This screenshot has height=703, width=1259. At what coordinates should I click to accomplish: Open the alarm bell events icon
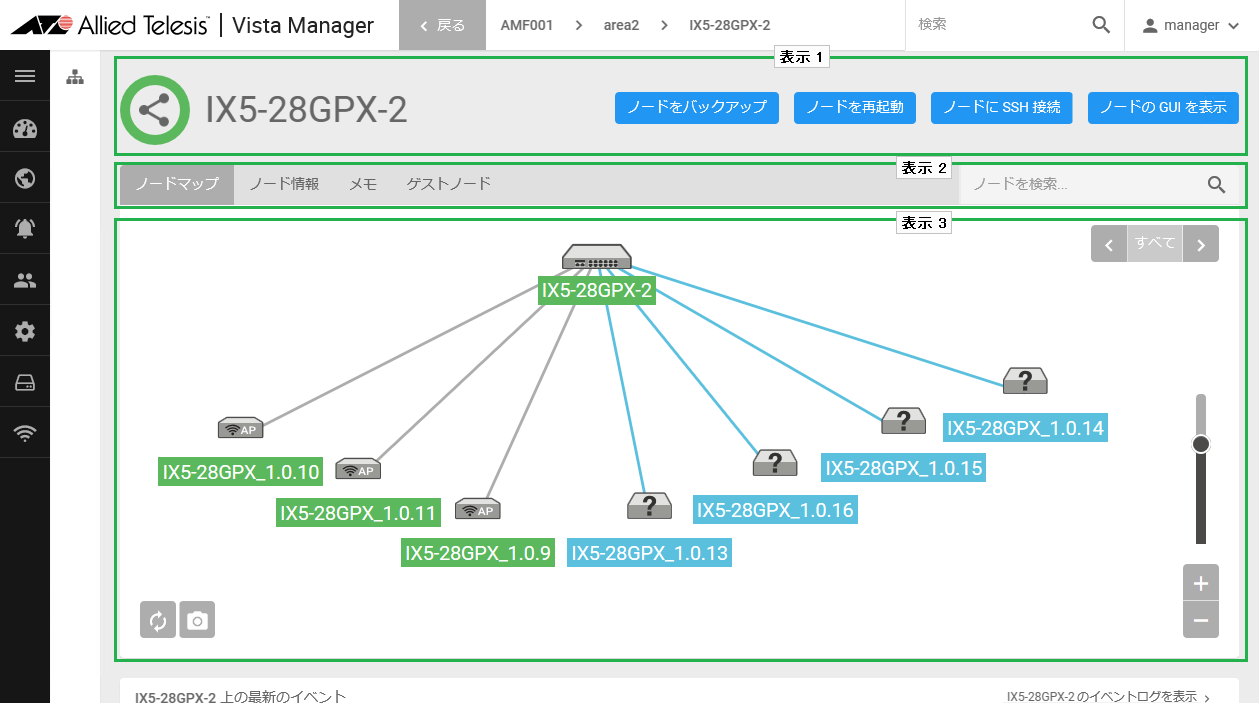click(x=25, y=229)
